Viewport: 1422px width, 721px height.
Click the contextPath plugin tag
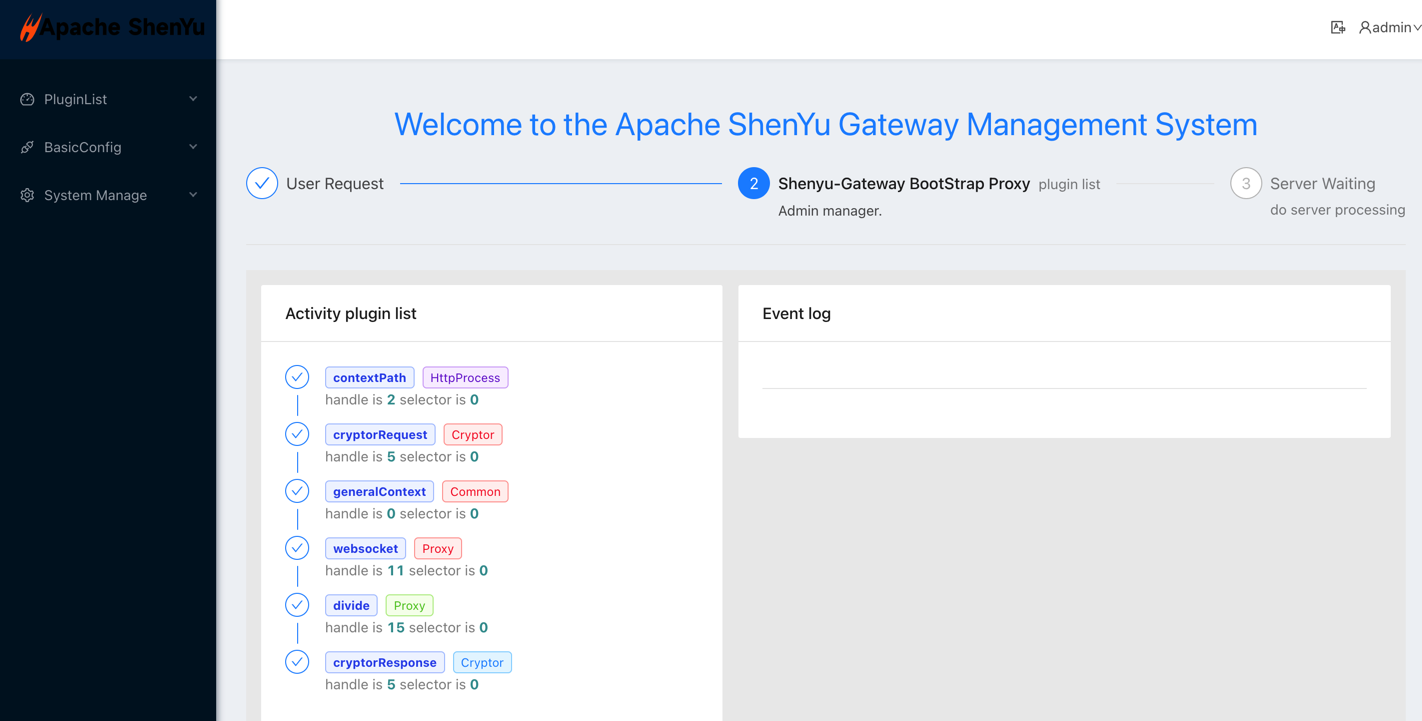click(x=369, y=378)
